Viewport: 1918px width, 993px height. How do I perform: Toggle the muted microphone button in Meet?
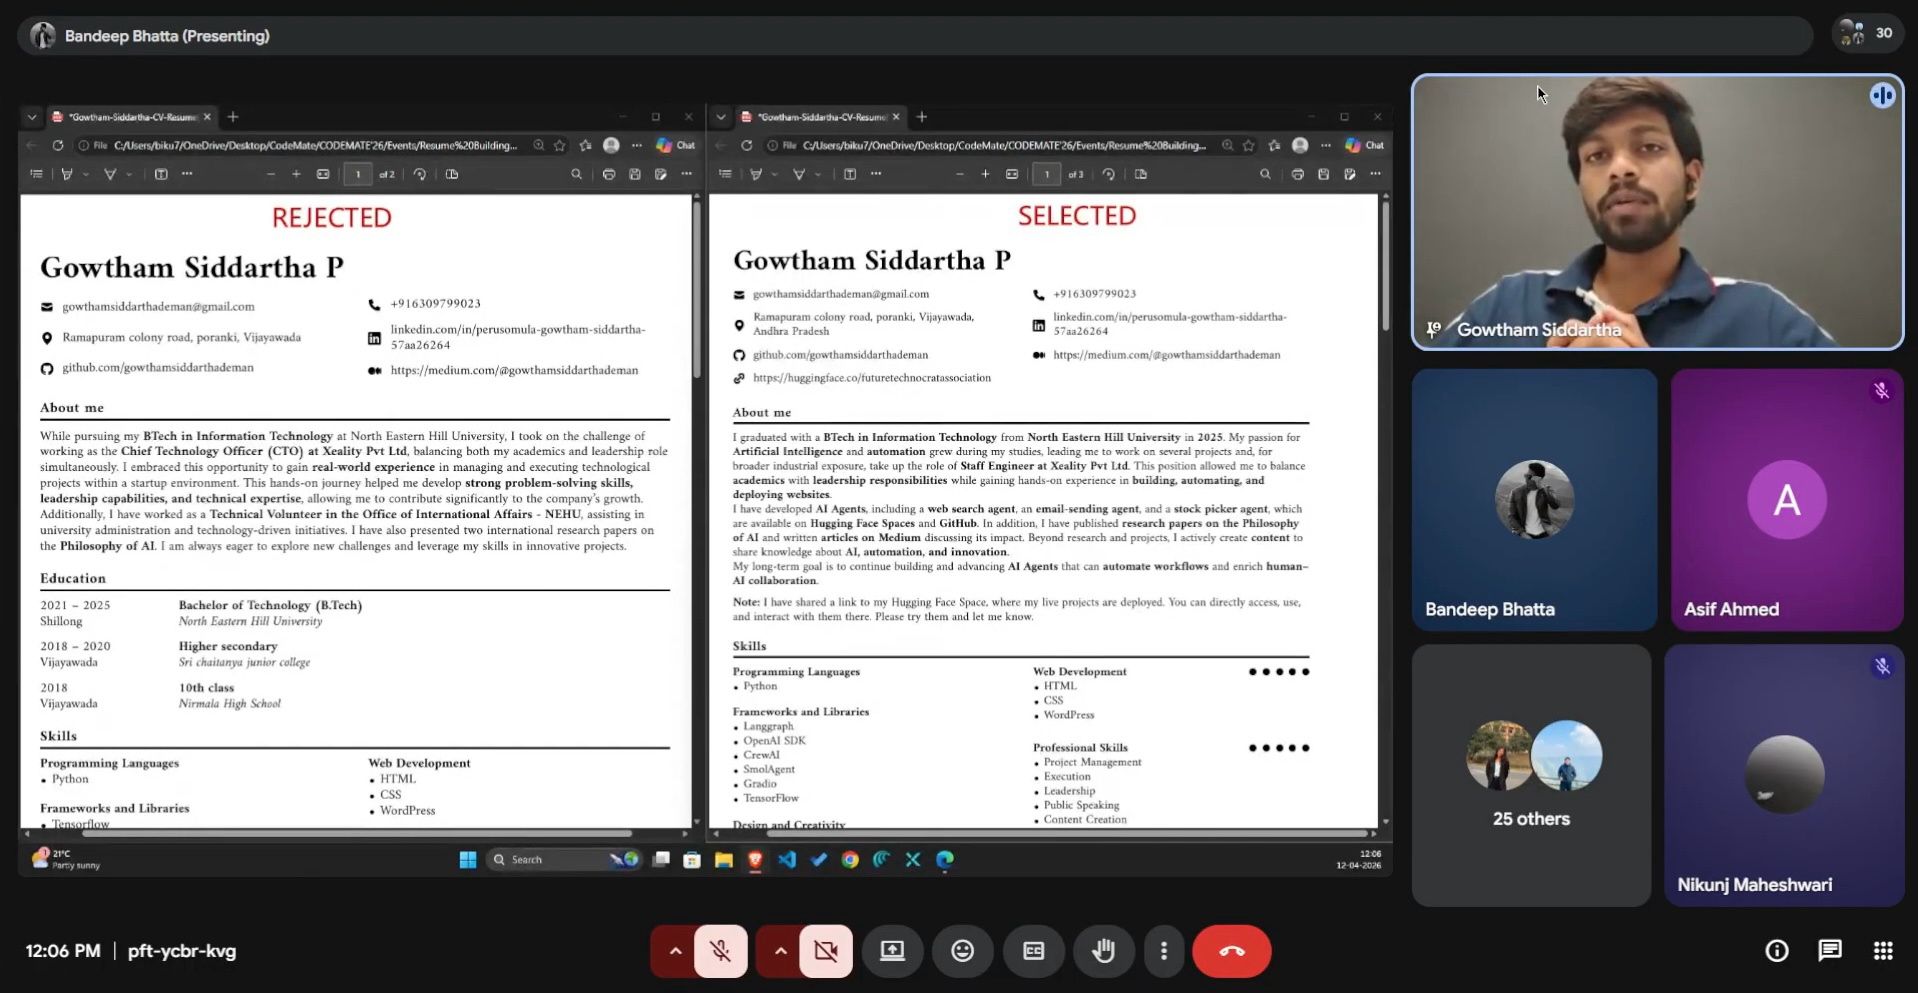tap(720, 951)
